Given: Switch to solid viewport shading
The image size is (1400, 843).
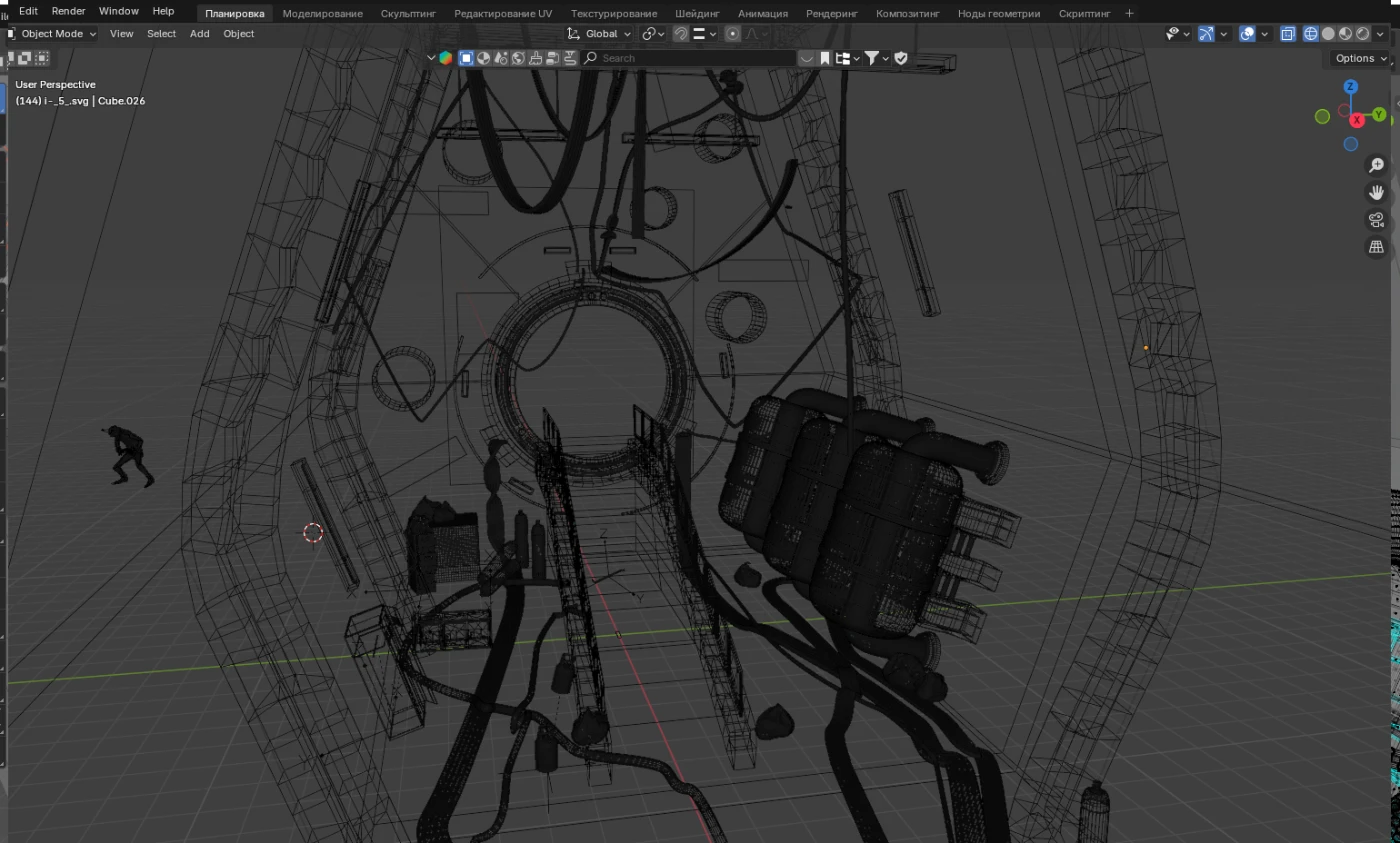Looking at the screenshot, I should [x=1328, y=33].
